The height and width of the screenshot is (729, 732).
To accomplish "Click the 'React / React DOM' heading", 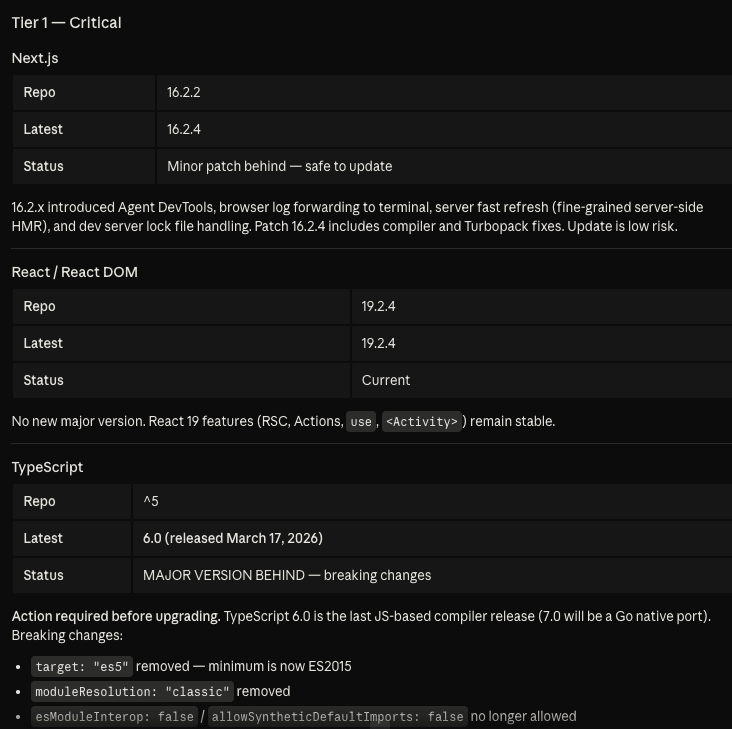I will coord(75,272).
